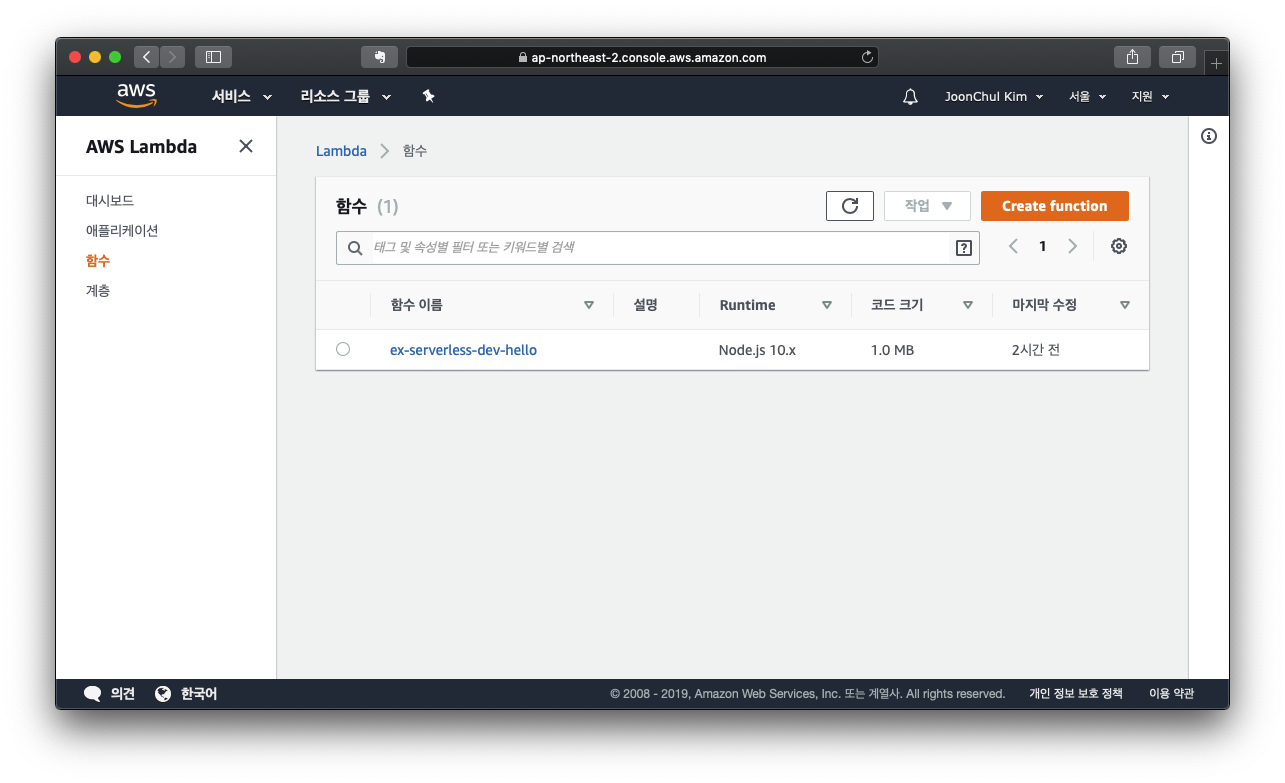The width and height of the screenshot is (1285, 783).
Task: Select the ex-serverless-dev-hello radio button
Action: 343,349
